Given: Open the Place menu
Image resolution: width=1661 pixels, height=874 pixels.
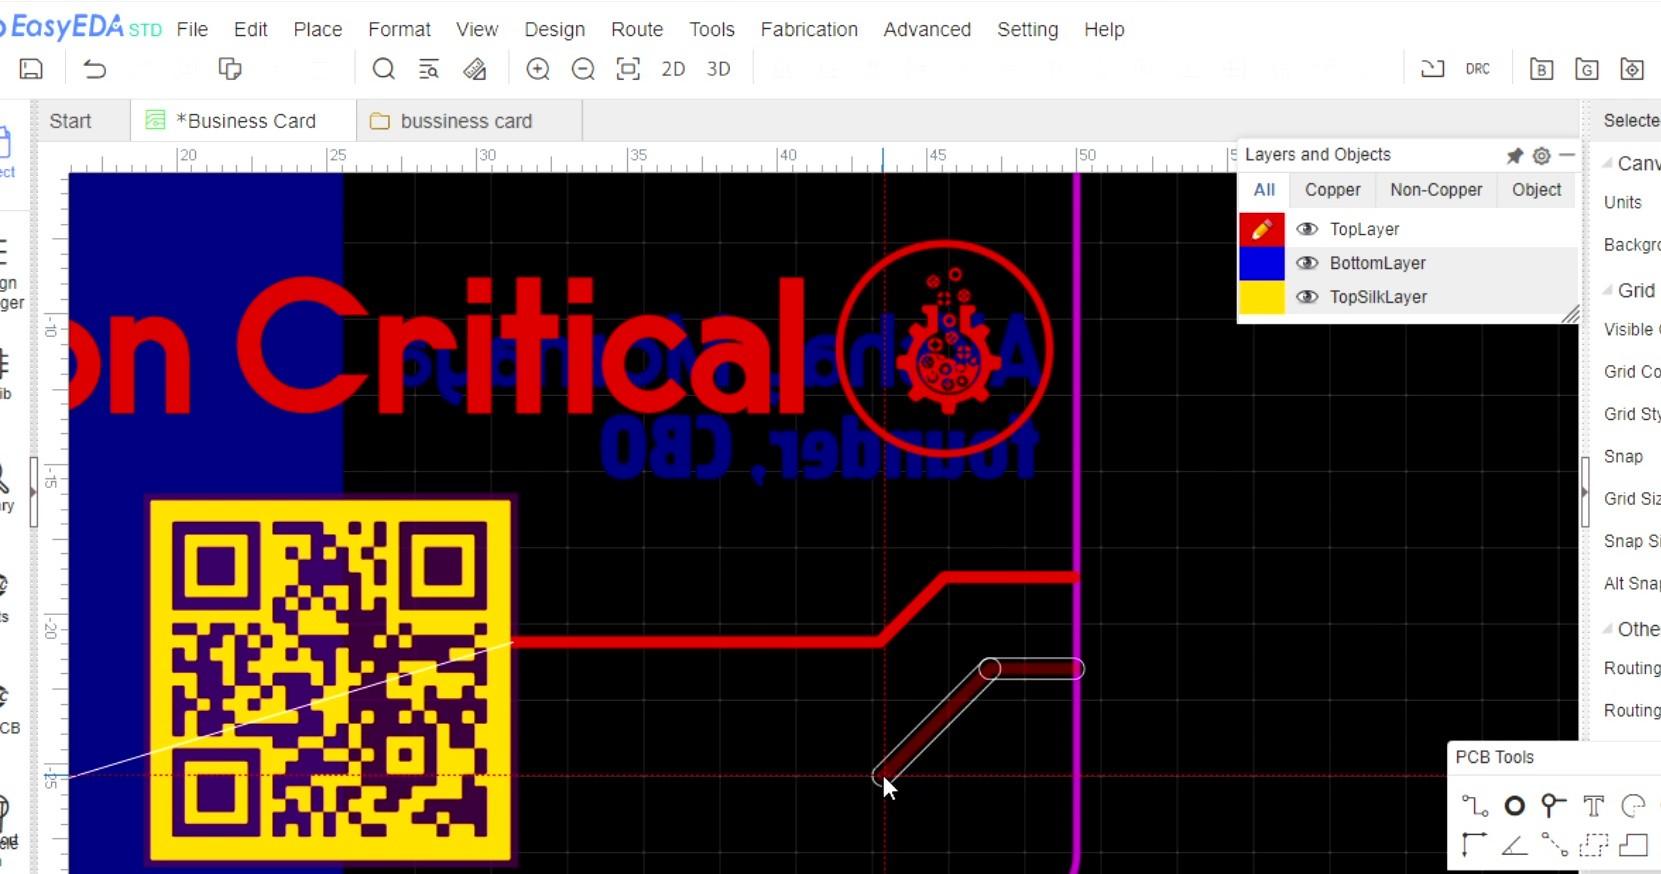Looking at the screenshot, I should coord(318,29).
